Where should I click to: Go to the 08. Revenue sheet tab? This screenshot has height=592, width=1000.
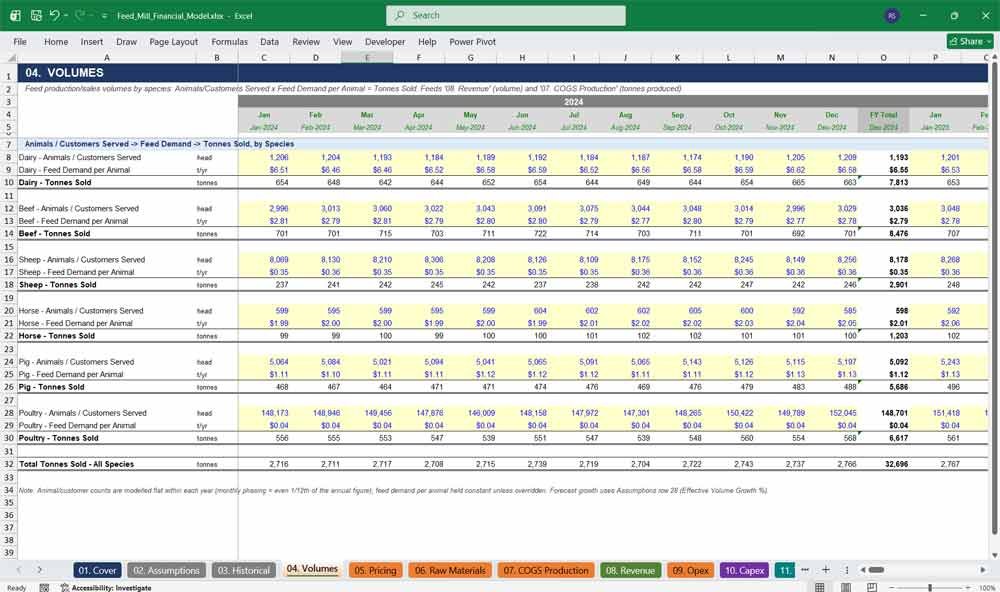coord(630,570)
